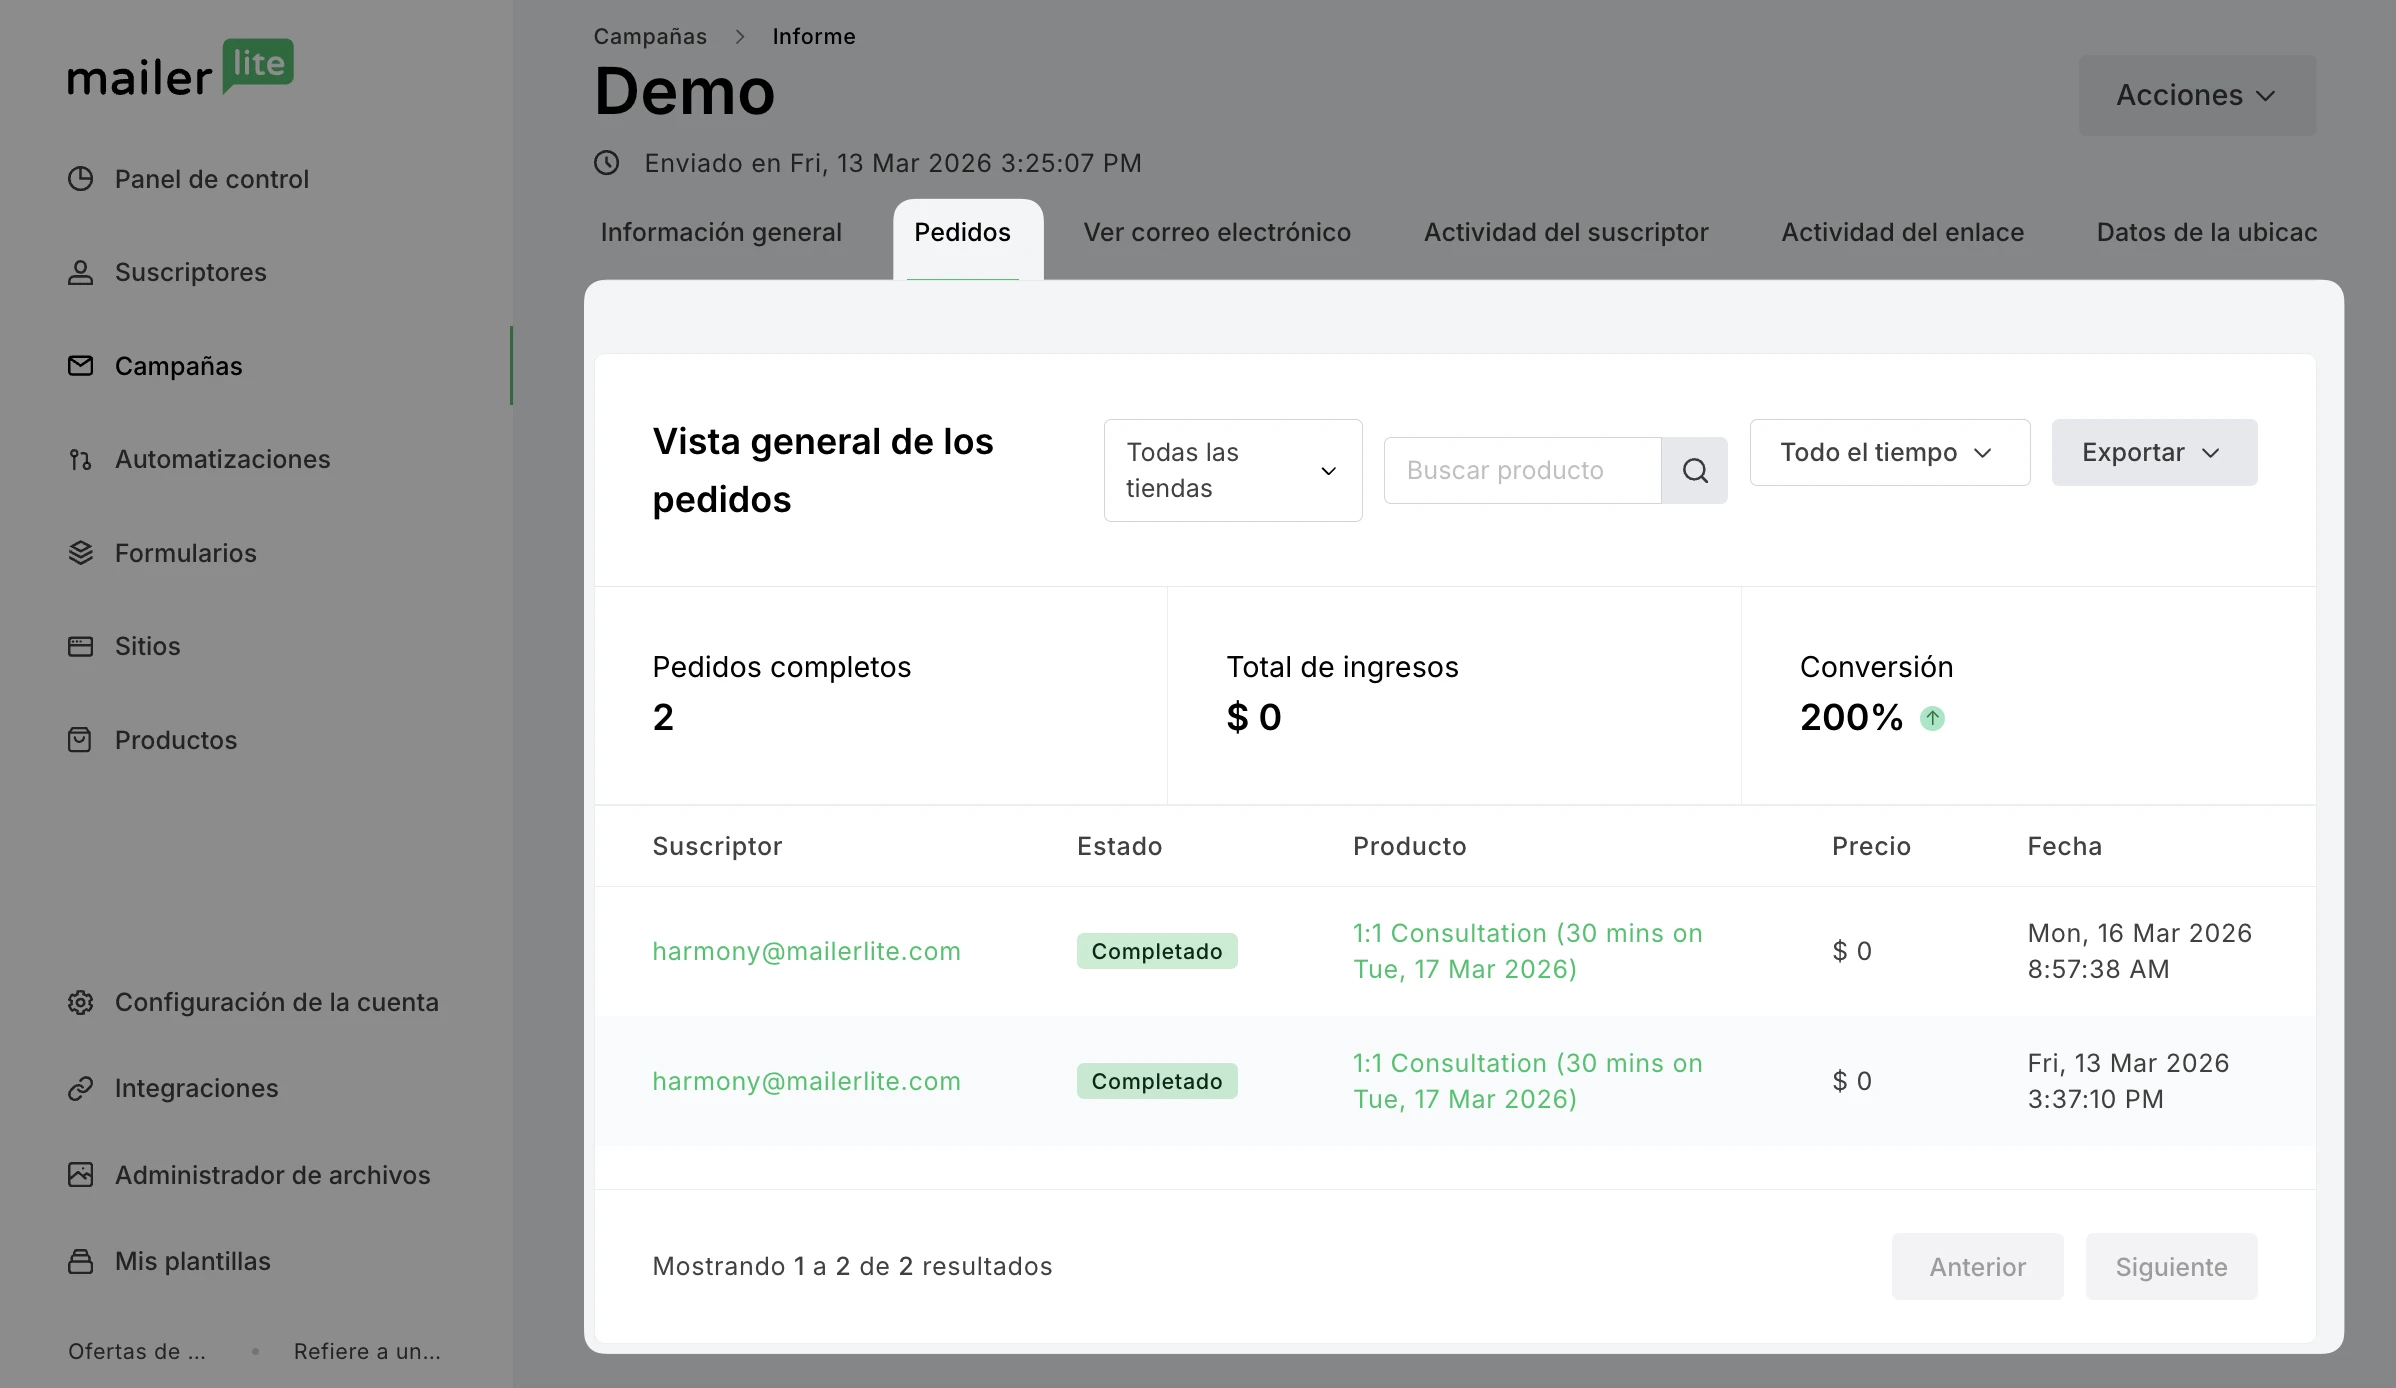Open Actividad del enlace tab
This screenshot has height=1388, width=2396.
click(1903, 232)
